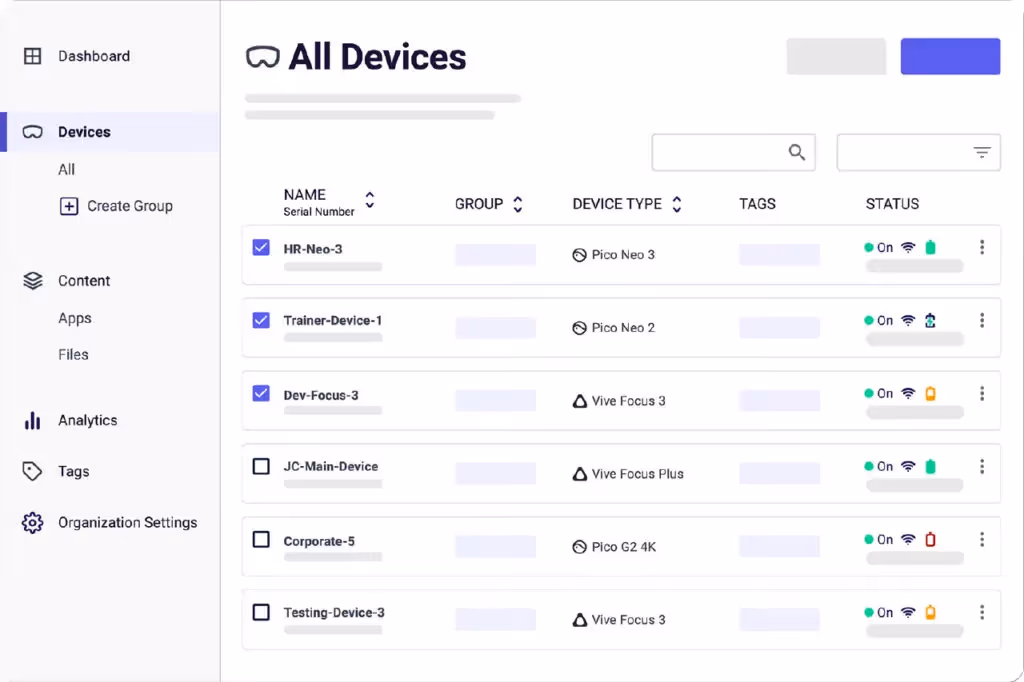Image resolution: width=1024 pixels, height=682 pixels.
Task: Click the Trainer-Device-1 device name
Action: coord(332,321)
